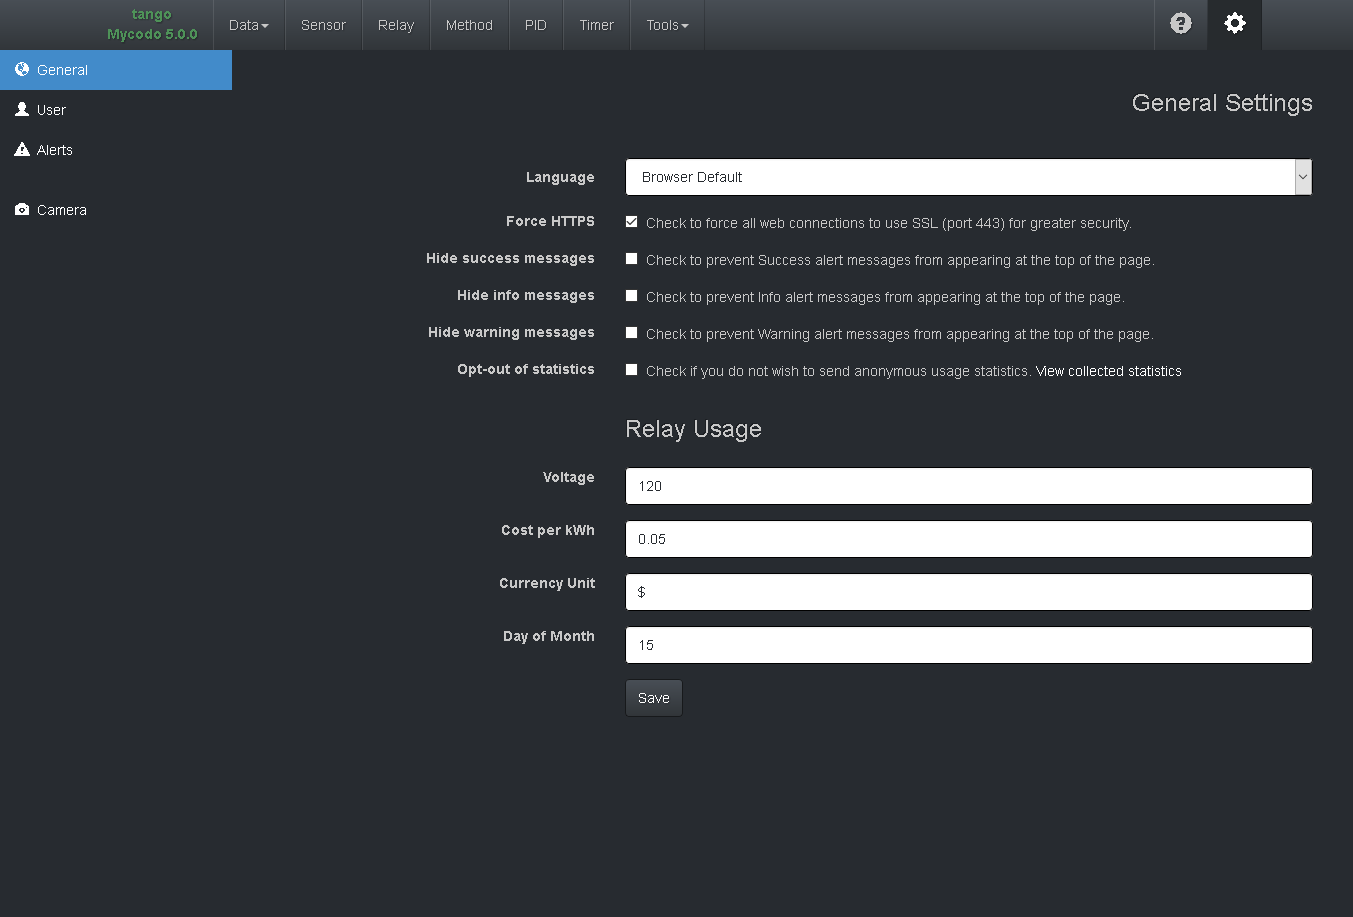This screenshot has width=1353, height=917.
Task: Switch to the Relay page
Action: point(396,24)
